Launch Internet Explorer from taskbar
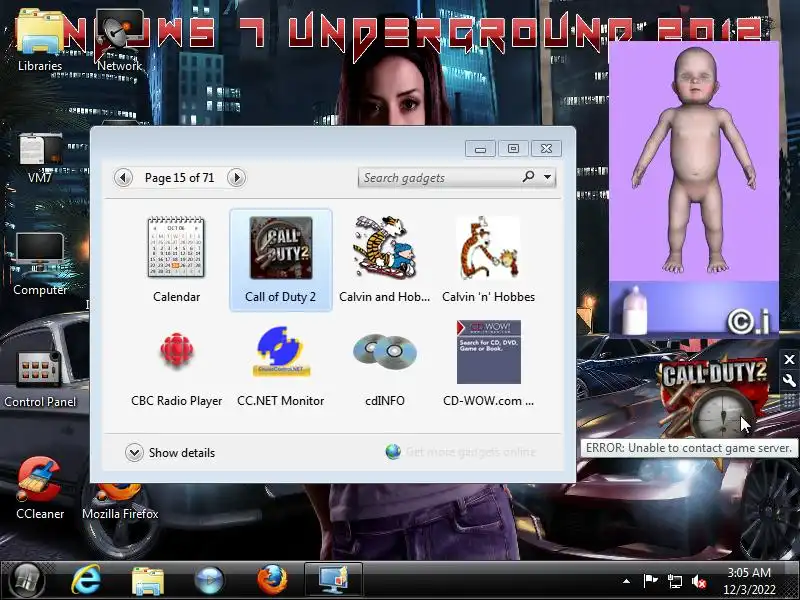The image size is (800, 600). (86, 580)
